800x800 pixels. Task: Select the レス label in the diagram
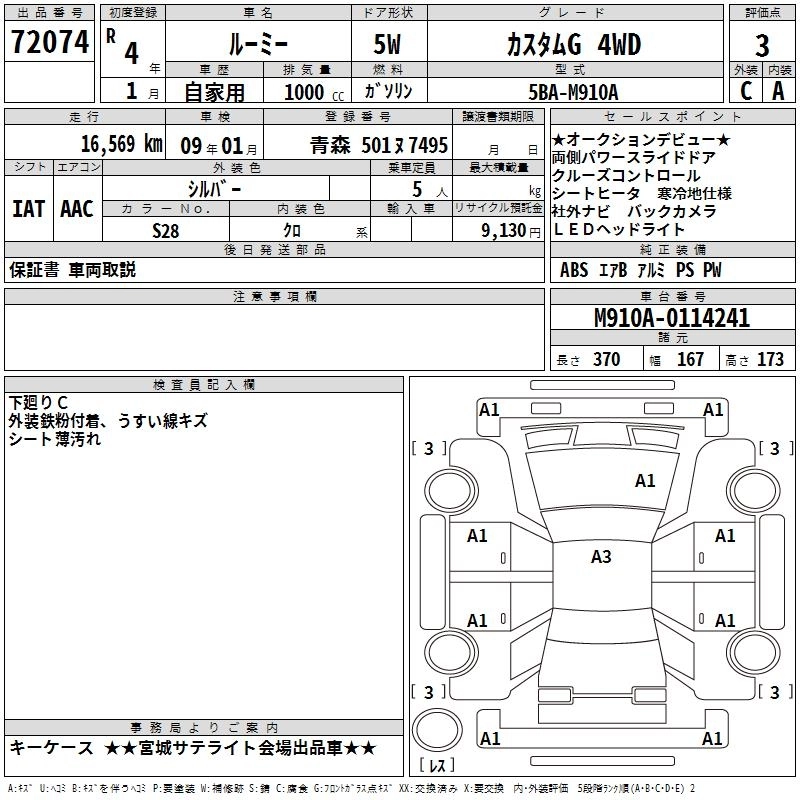[x=437, y=765]
